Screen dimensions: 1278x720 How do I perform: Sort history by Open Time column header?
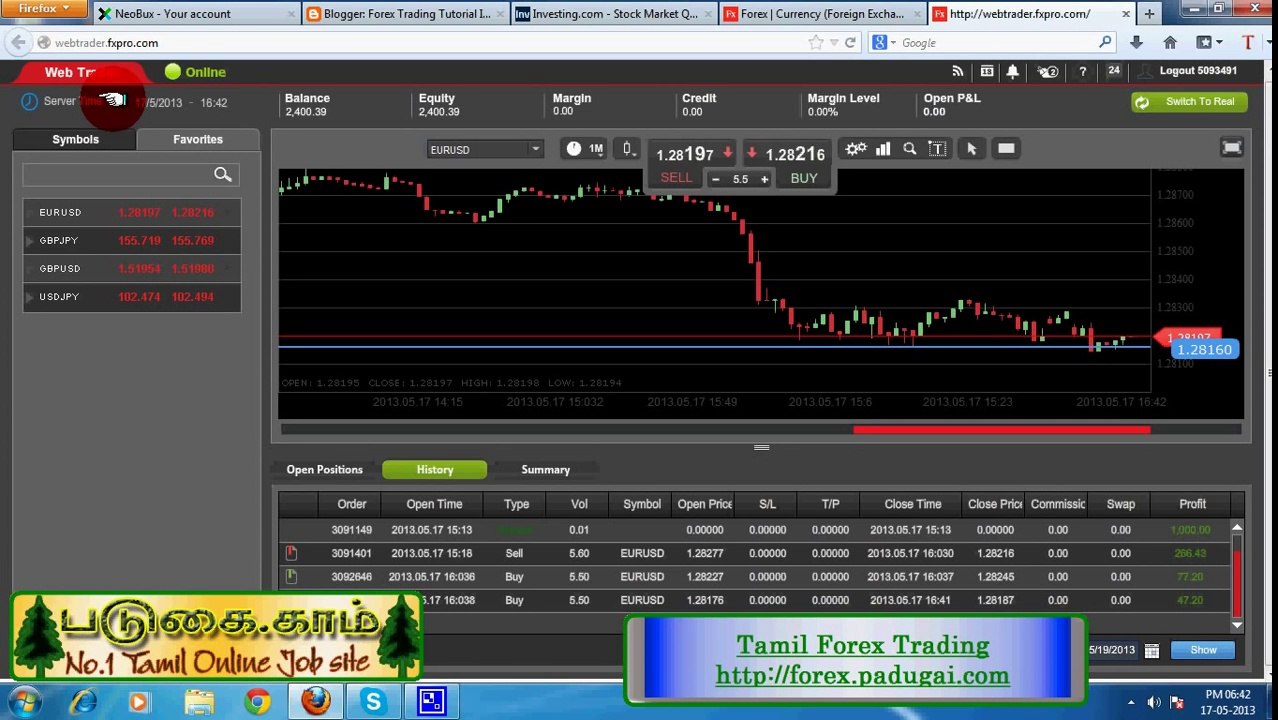coord(434,504)
